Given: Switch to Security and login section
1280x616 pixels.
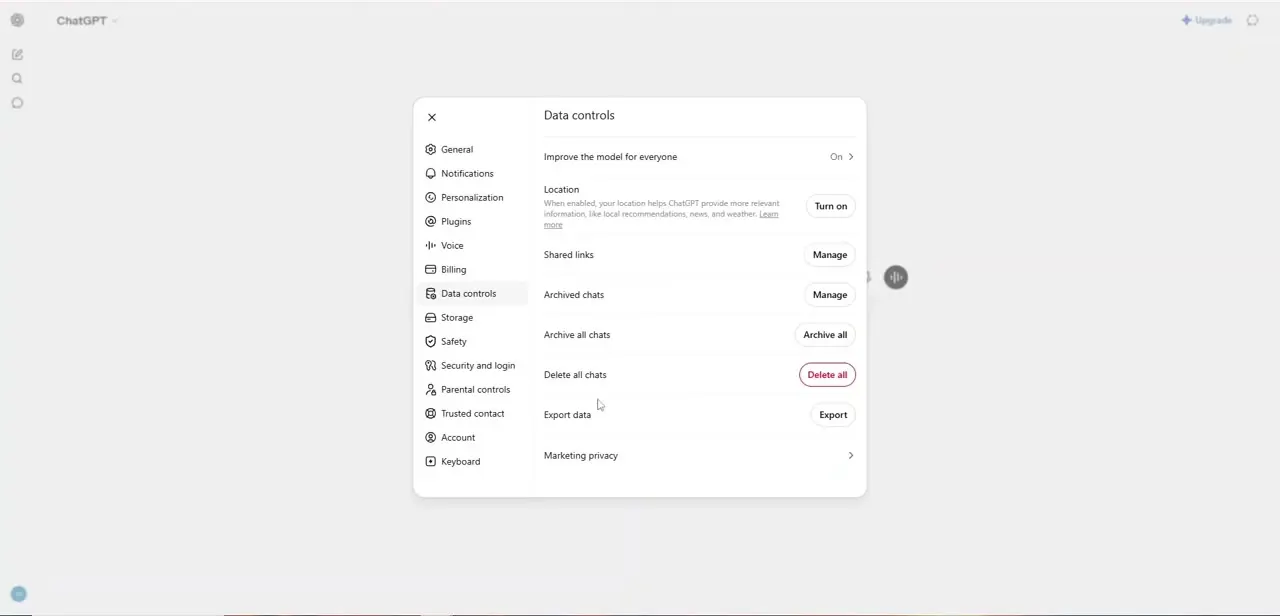Looking at the screenshot, I should point(472,365).
